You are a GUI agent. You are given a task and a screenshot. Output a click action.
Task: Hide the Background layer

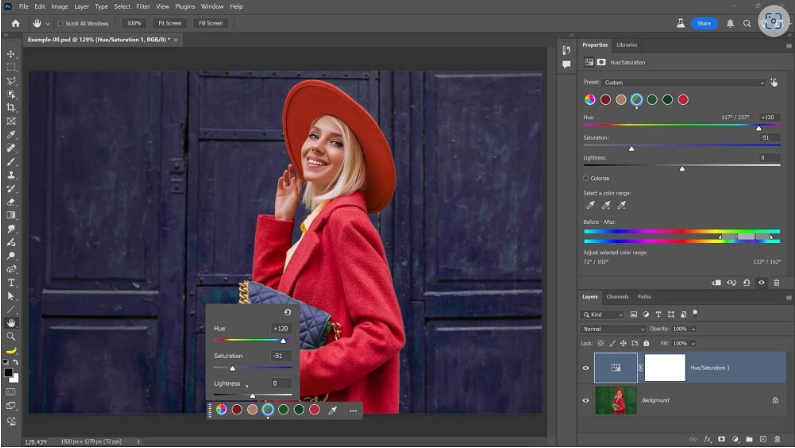coord(586,400)
